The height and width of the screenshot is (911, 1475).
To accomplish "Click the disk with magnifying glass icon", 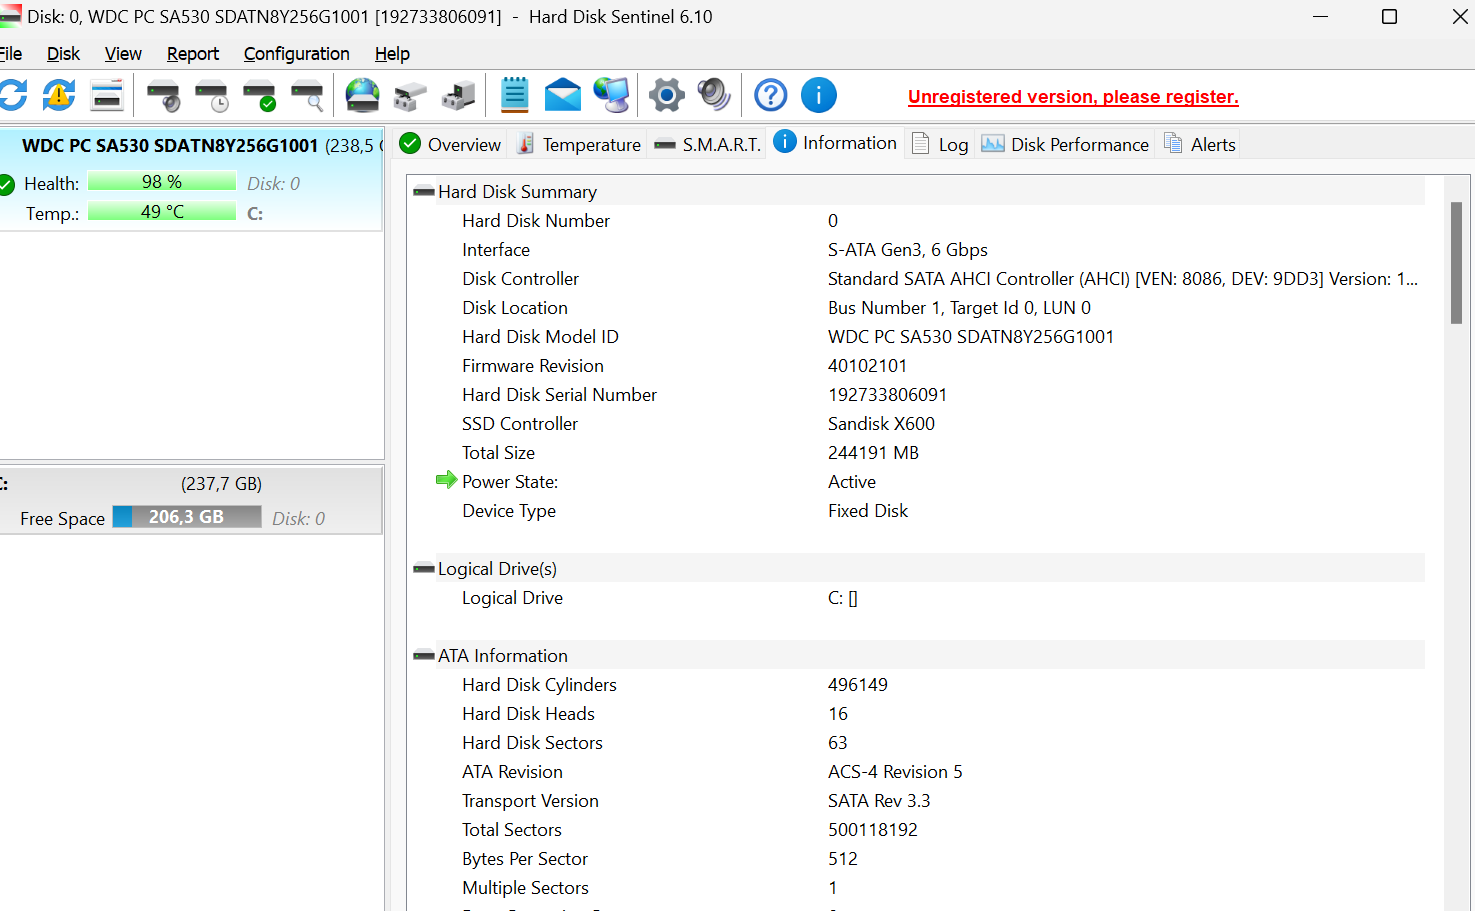I will (307, 96).
